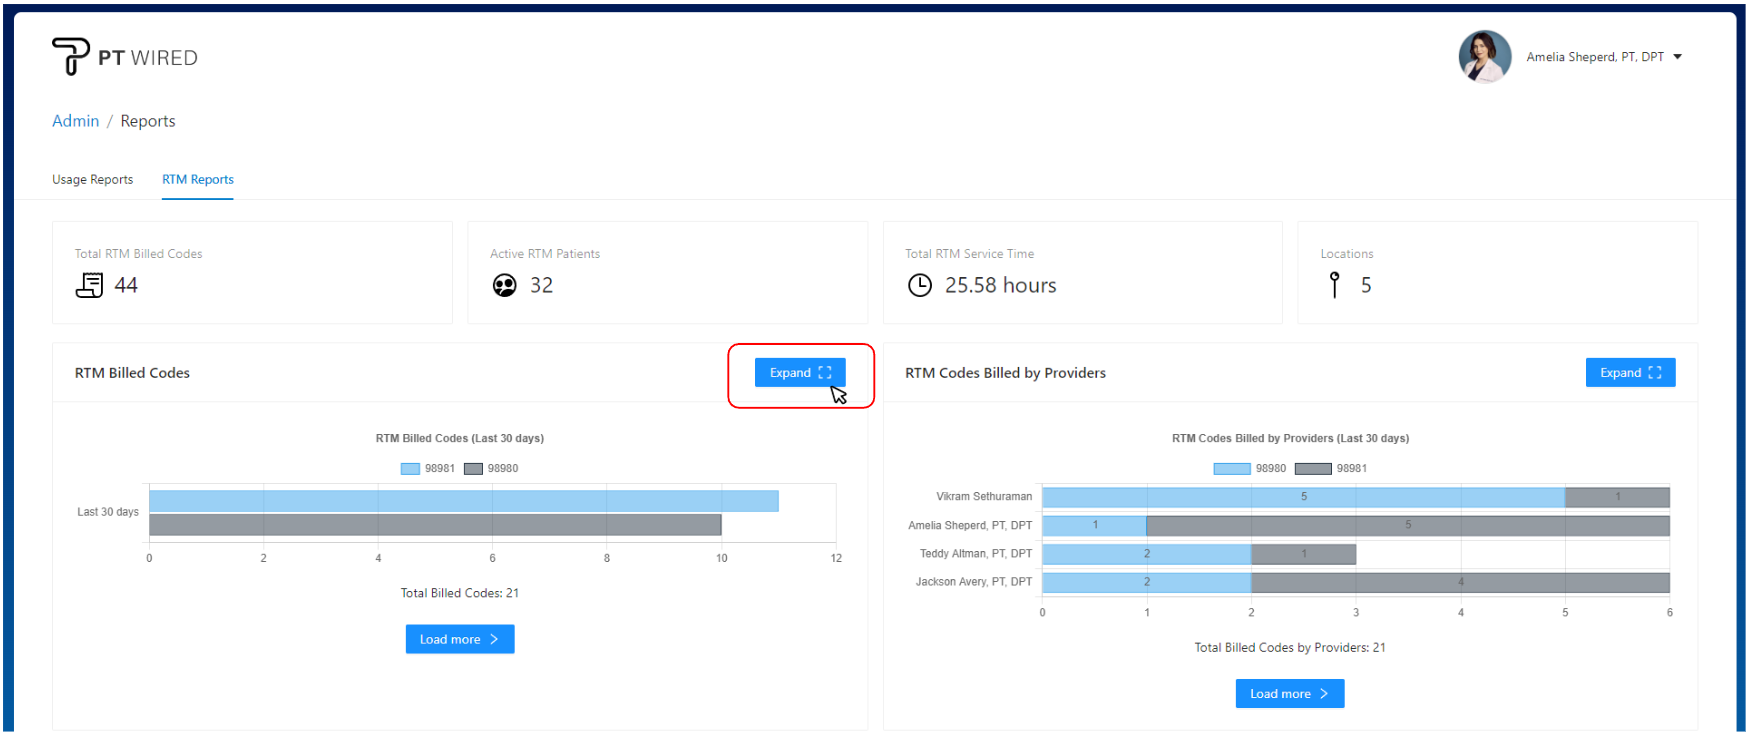Viewport: 1748px width, 734px height.
Task: Click Amelia Sheperd's profile avatar
Action: coord(1484,56)
